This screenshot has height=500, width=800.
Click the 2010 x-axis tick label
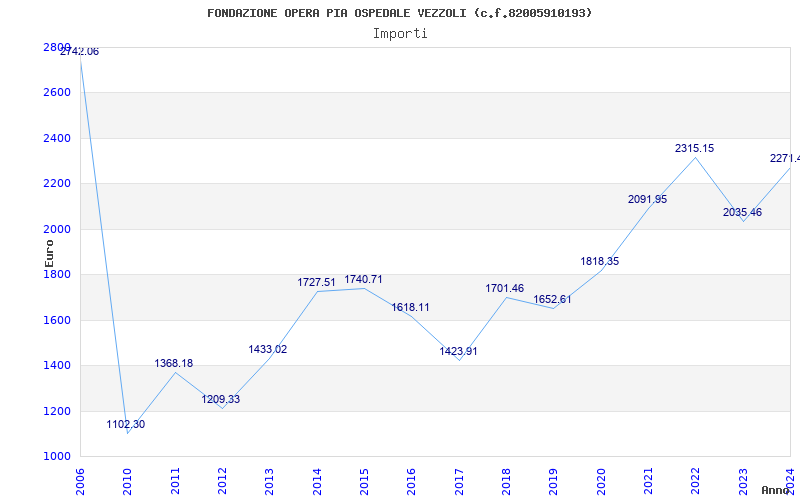click(128, 482)
